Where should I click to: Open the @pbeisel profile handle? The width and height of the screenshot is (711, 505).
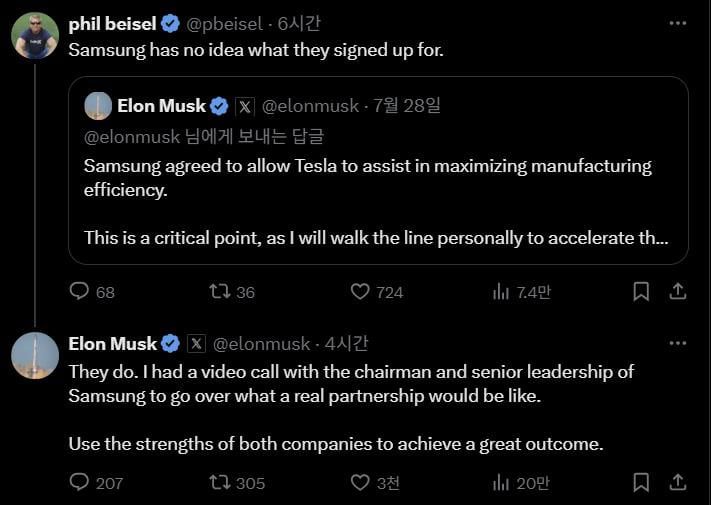[x=227, y=23]
